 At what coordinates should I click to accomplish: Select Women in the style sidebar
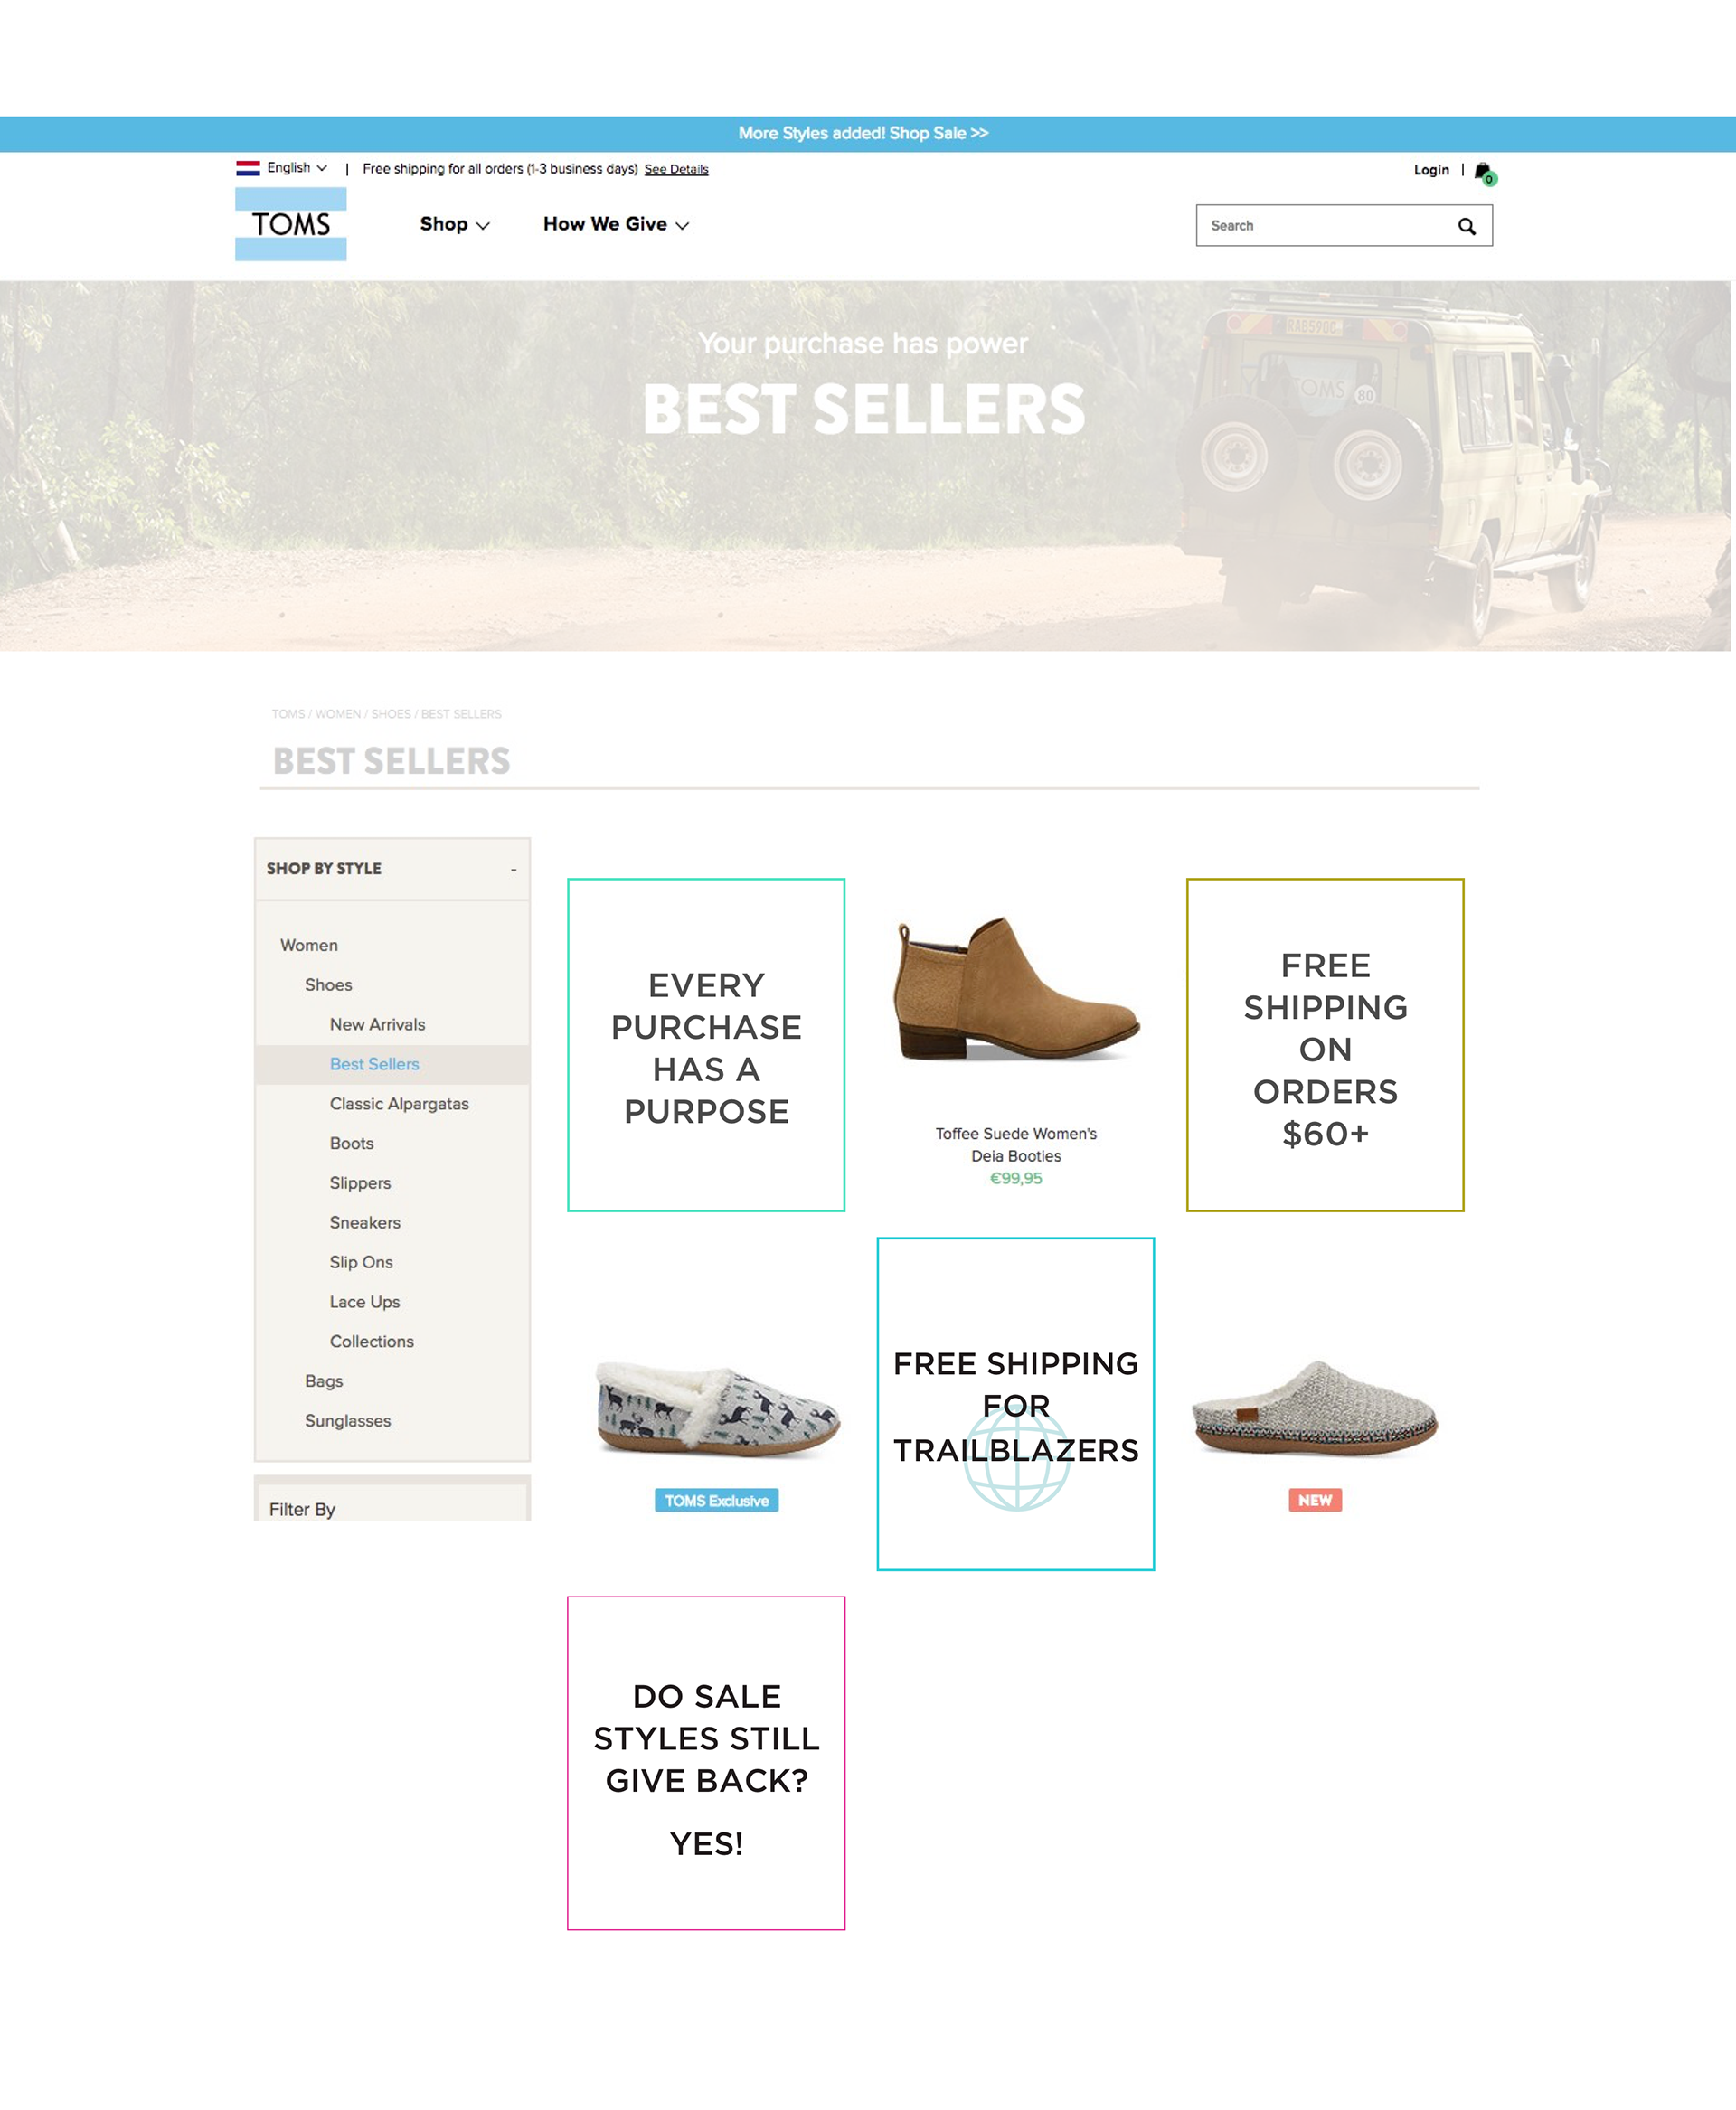(309, 945)
